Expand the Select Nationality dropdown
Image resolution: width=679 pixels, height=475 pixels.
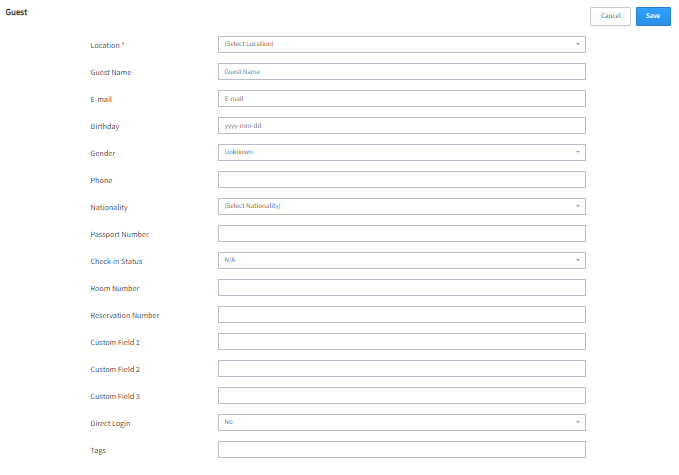pos(402,207)
